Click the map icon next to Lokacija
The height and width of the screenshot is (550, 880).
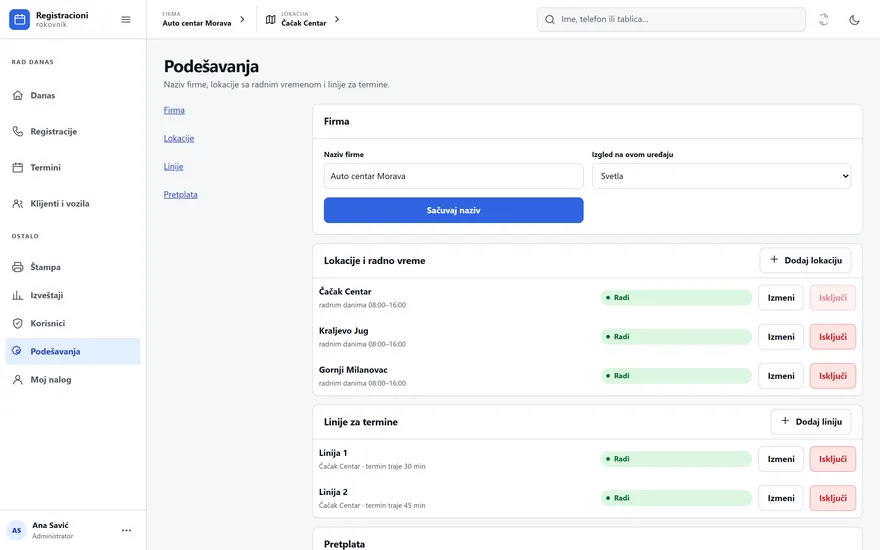(x=271, y=20)
